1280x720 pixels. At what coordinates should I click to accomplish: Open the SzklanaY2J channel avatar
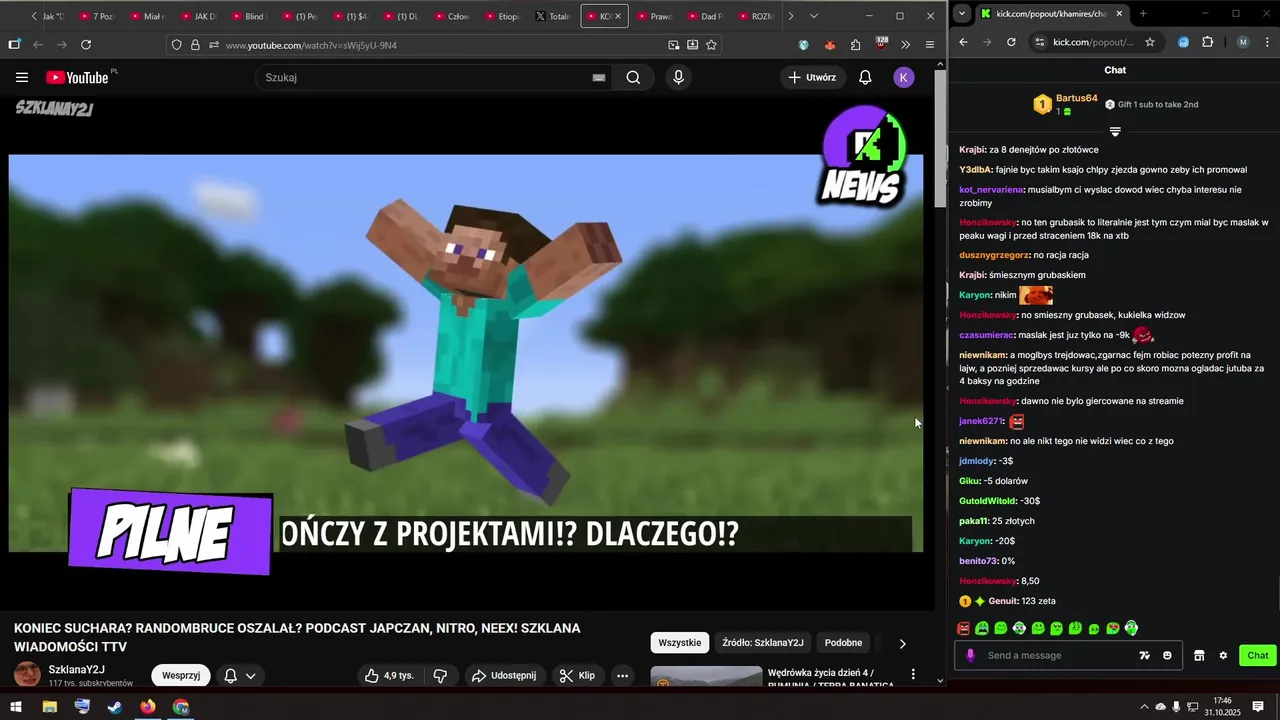[x=27, y=675]
